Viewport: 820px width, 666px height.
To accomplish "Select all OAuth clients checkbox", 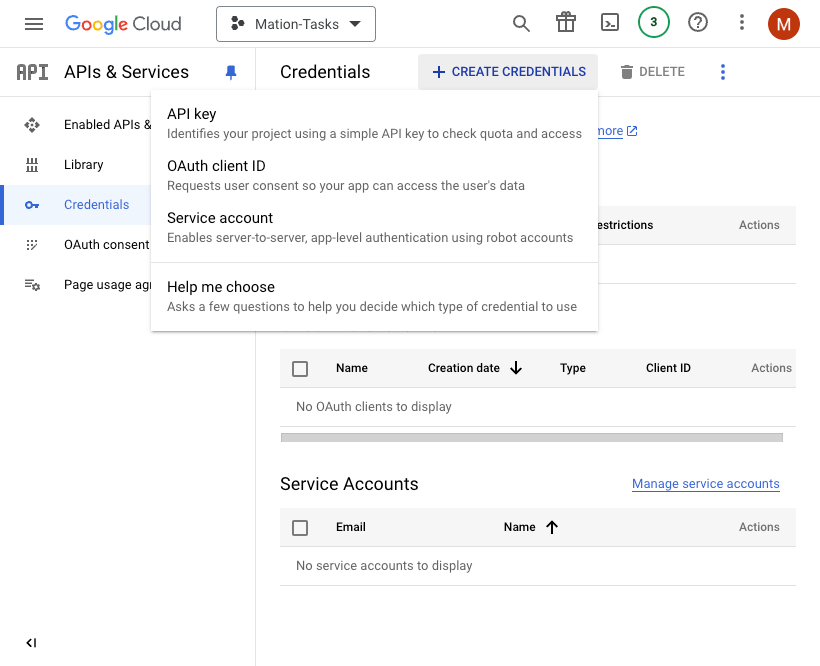I will tap(300, 369).
